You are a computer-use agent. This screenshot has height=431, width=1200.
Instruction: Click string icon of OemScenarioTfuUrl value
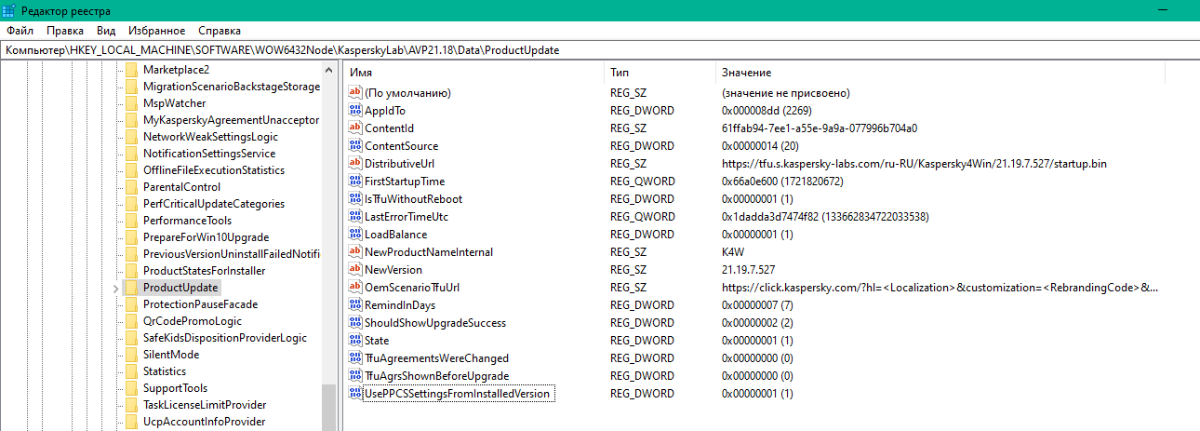[355, 287]
